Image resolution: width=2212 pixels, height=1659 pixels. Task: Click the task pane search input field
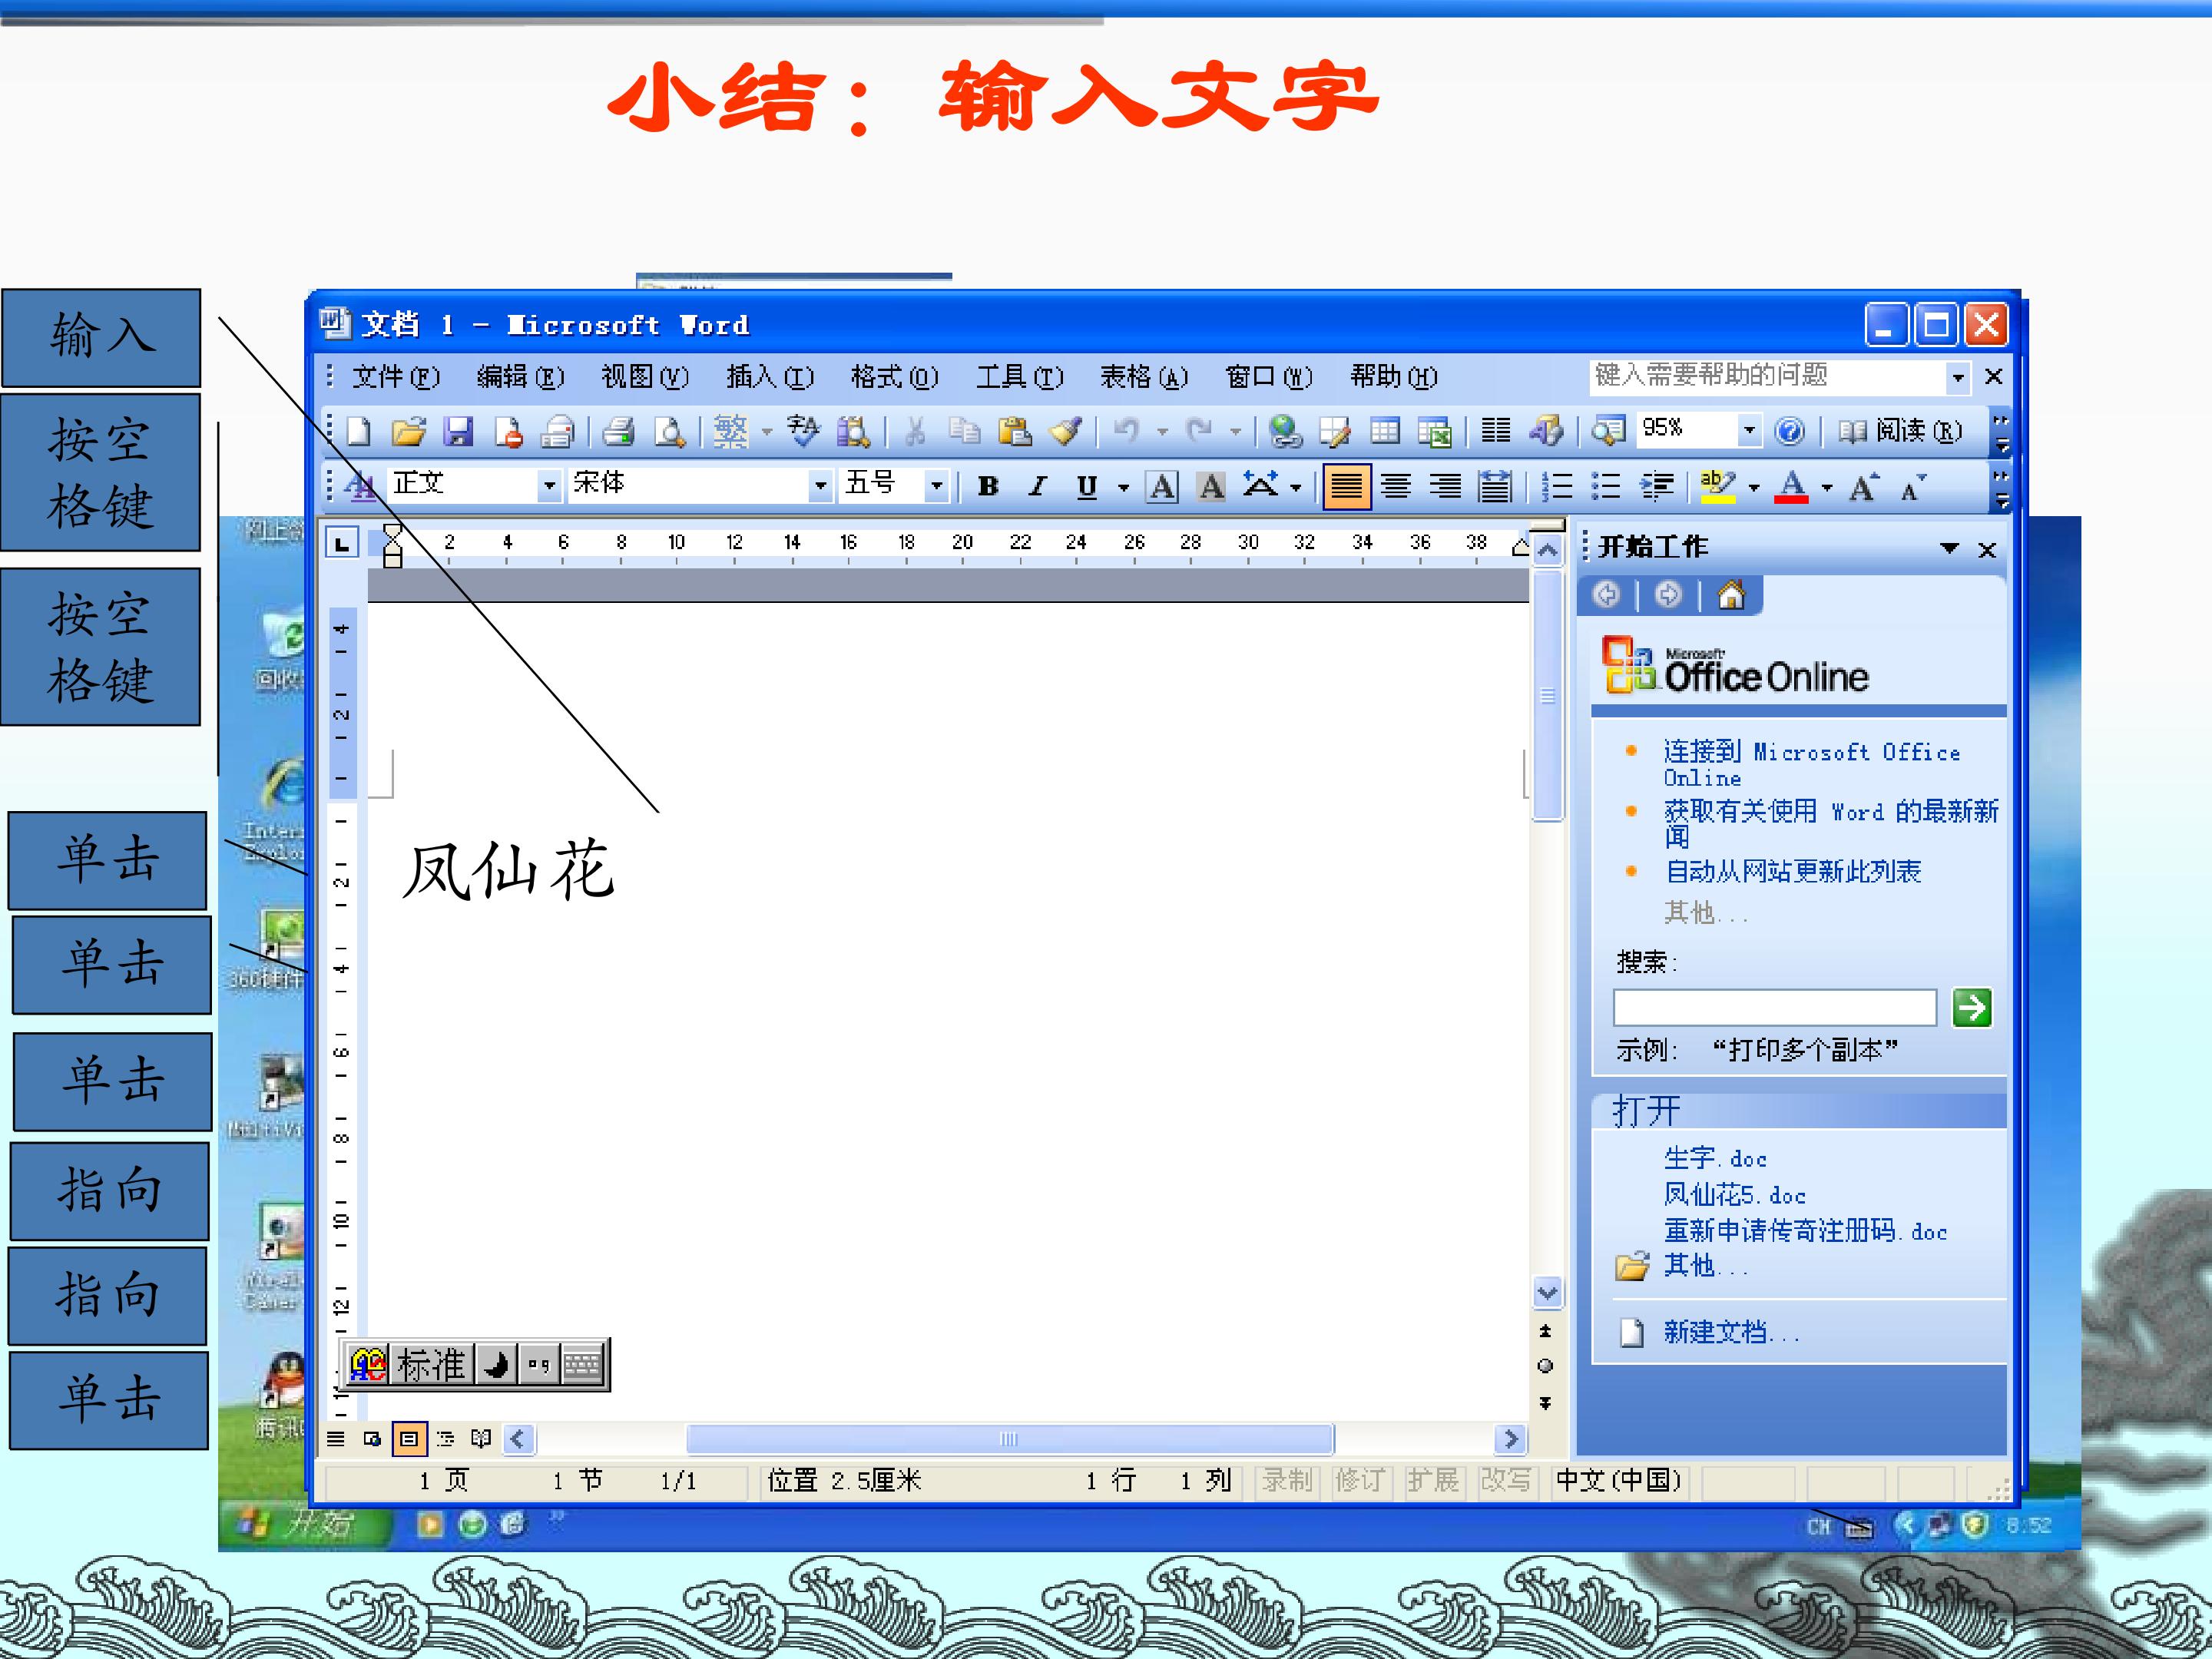1774,1007
